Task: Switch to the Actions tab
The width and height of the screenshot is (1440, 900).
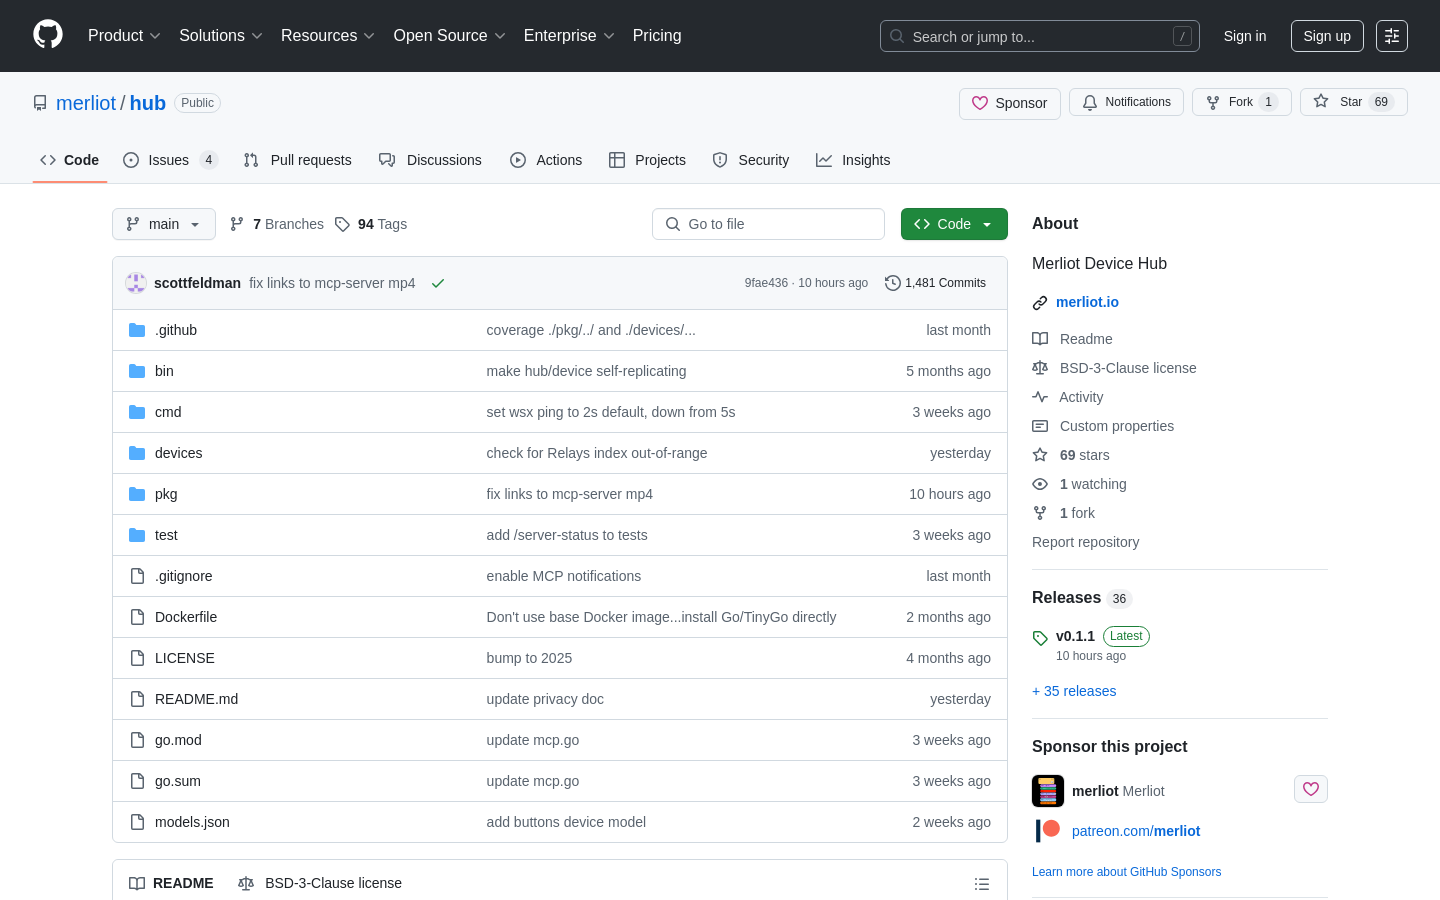Action: (x=546, y=160)
